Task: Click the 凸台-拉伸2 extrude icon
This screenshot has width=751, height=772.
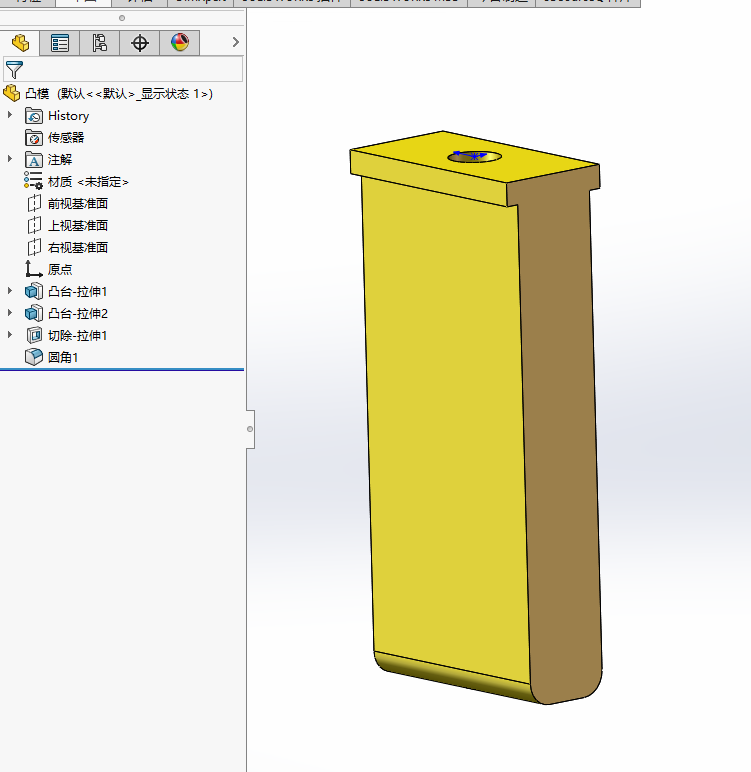Action: (x=33, y=313)
